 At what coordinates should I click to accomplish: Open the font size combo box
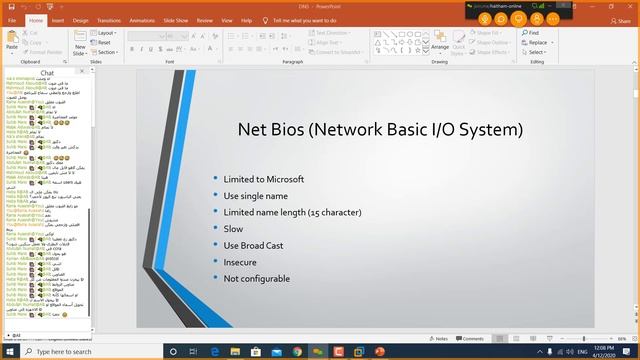click(x=177, y=36)
